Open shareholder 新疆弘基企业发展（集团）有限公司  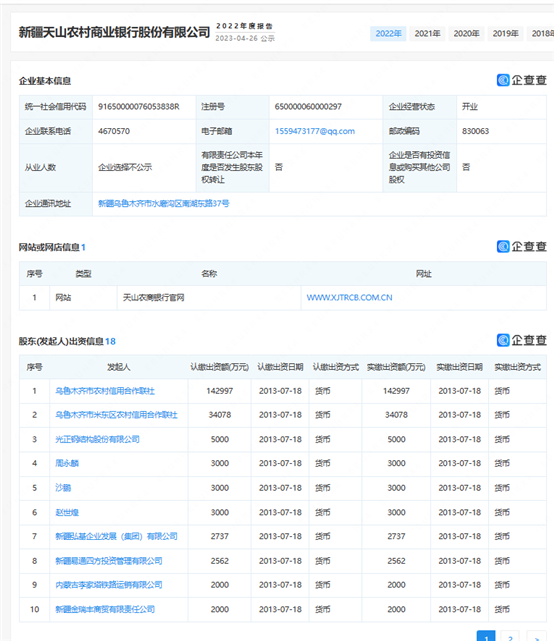(117, 536)
